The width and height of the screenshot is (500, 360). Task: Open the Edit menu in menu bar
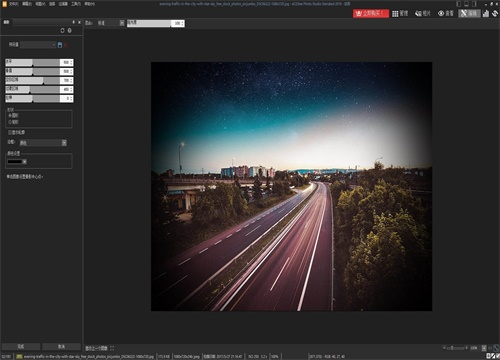[x=27, y=4]
